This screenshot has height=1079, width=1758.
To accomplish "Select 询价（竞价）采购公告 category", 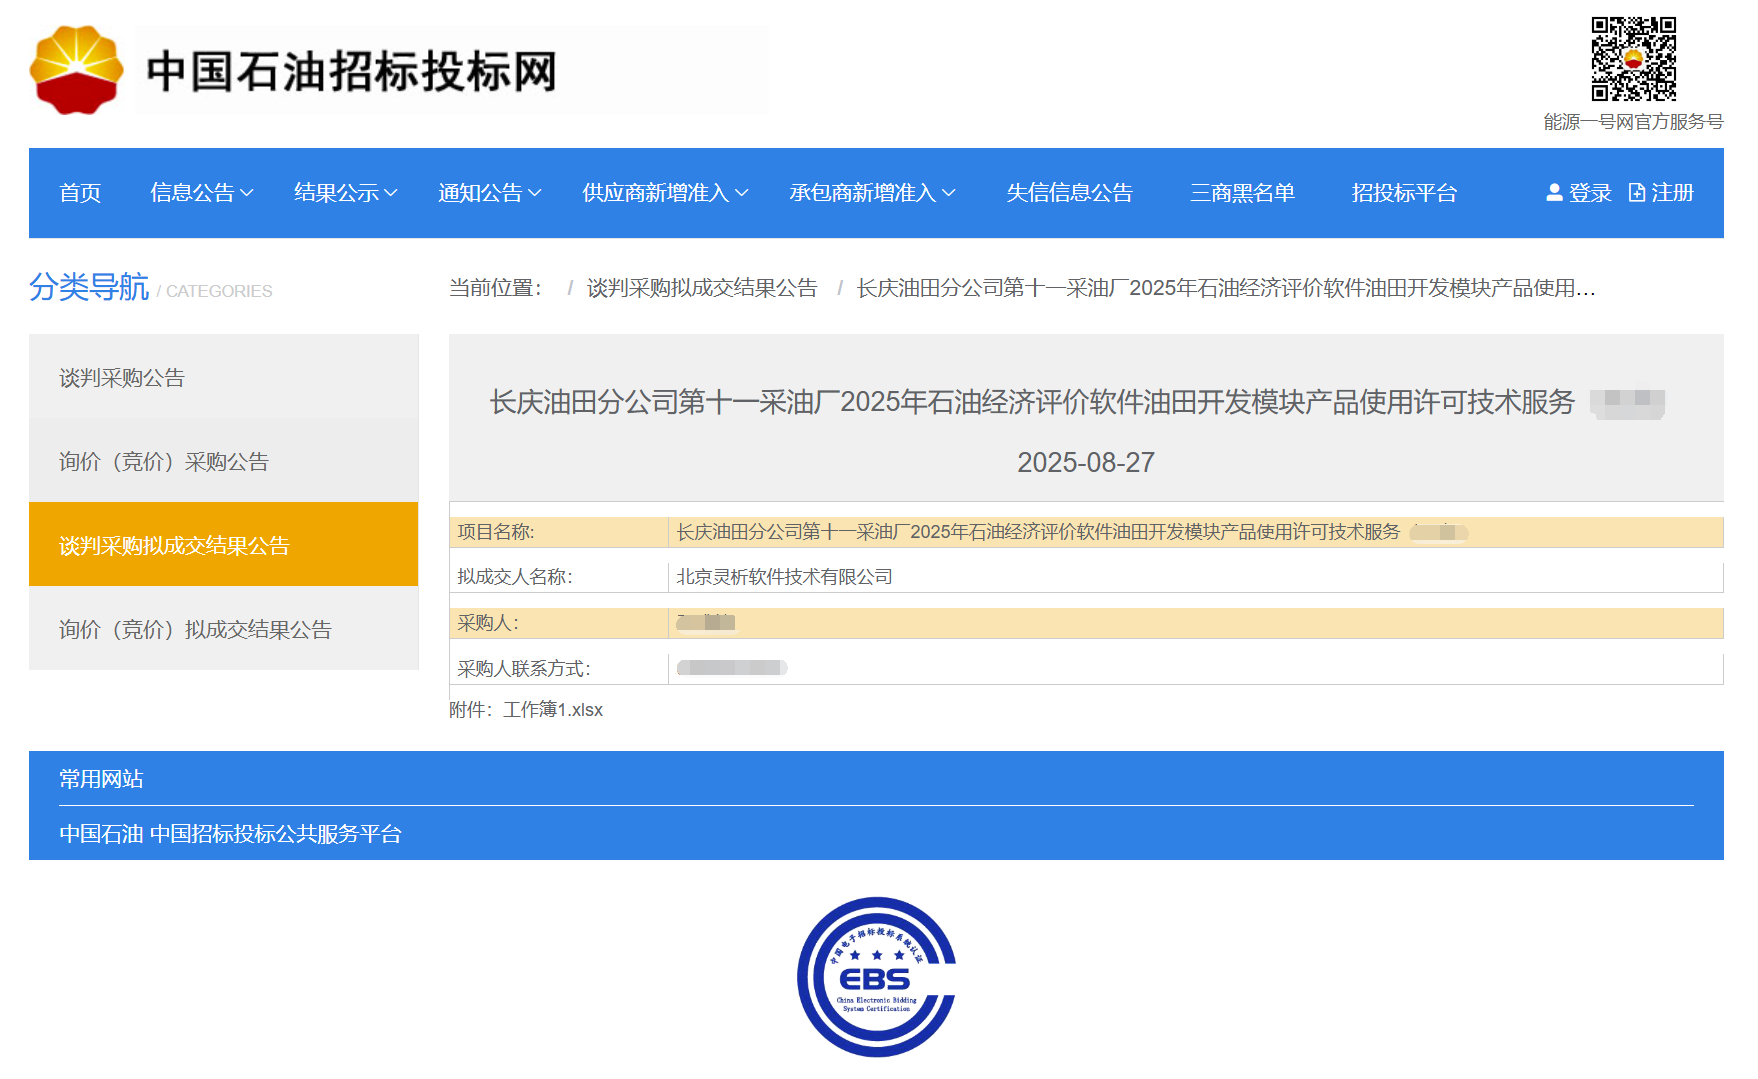I will click(164, 462).
